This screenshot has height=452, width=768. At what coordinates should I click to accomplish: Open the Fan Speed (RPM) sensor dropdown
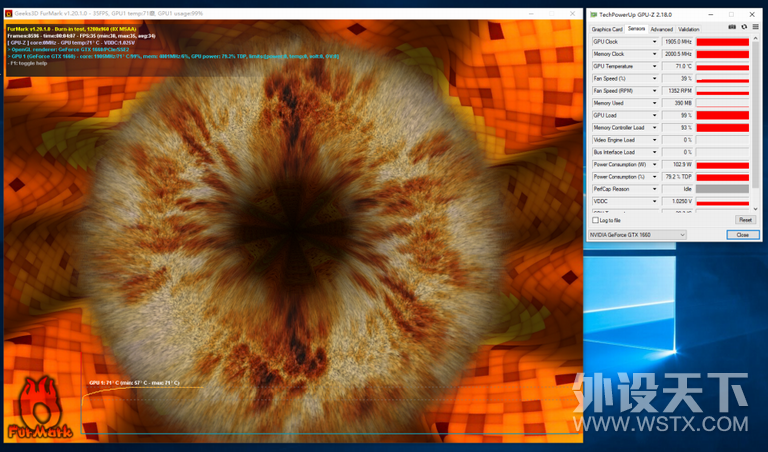(654, 91)
